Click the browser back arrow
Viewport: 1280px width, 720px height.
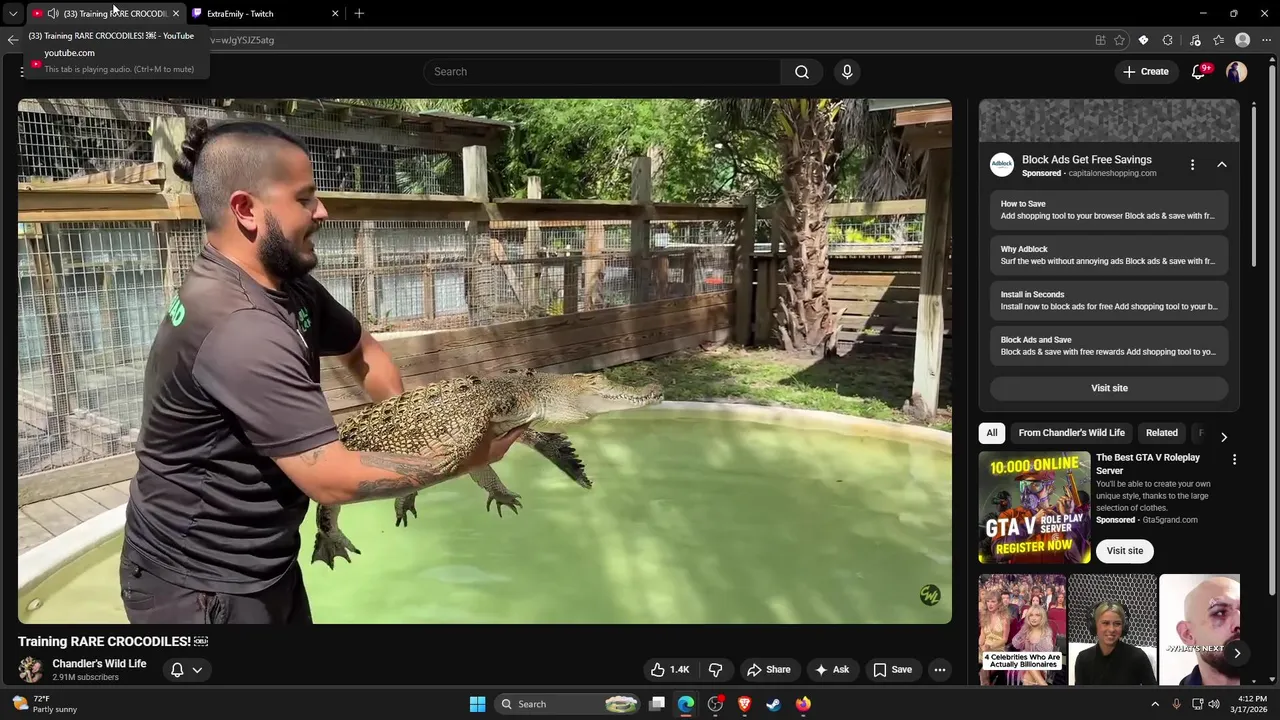[12, 40]
